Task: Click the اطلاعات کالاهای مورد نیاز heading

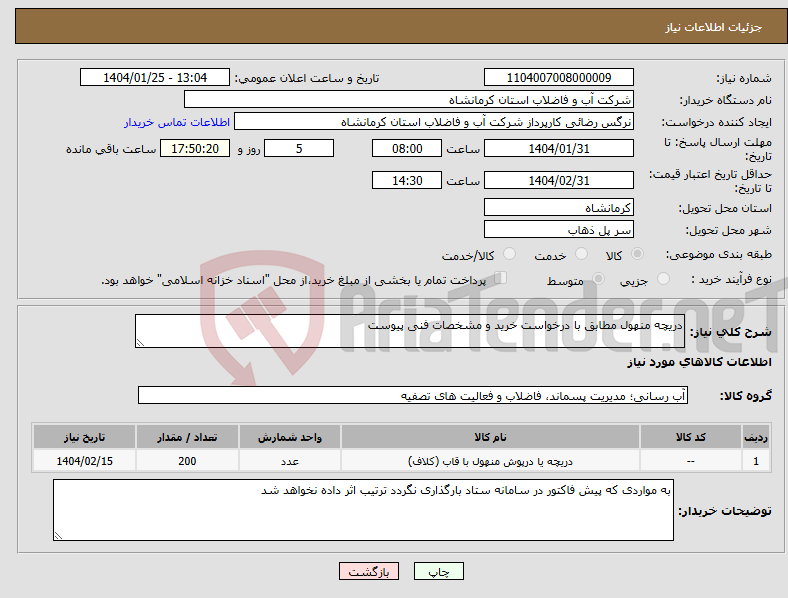Action: (699, 362)
